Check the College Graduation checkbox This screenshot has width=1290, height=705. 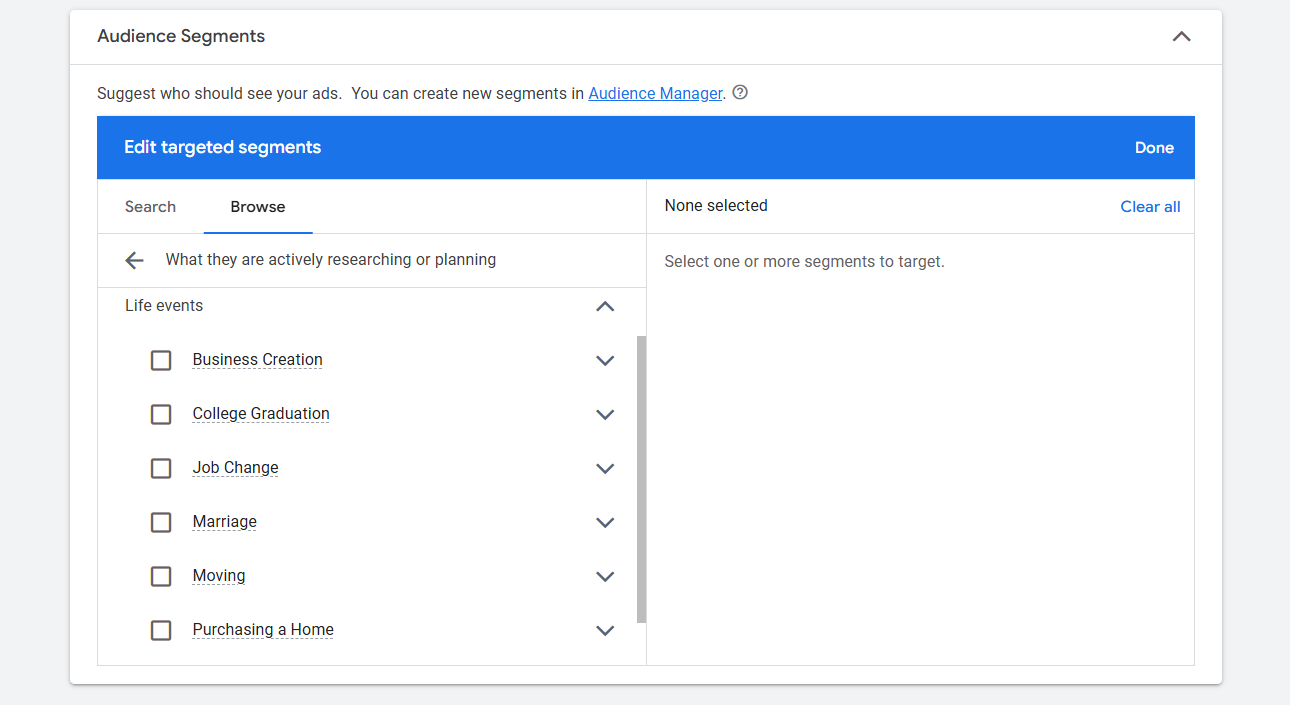click(161, 414)
